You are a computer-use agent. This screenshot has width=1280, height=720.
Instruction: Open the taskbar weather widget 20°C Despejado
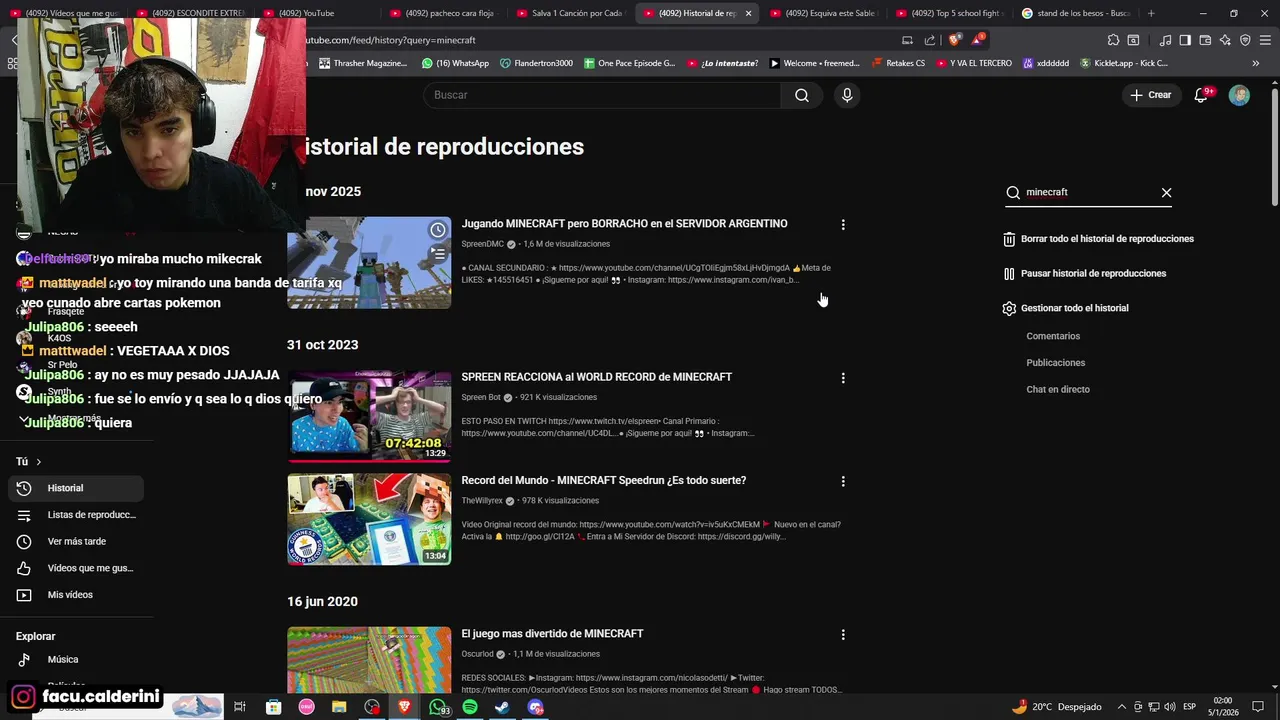point(1057,707)
